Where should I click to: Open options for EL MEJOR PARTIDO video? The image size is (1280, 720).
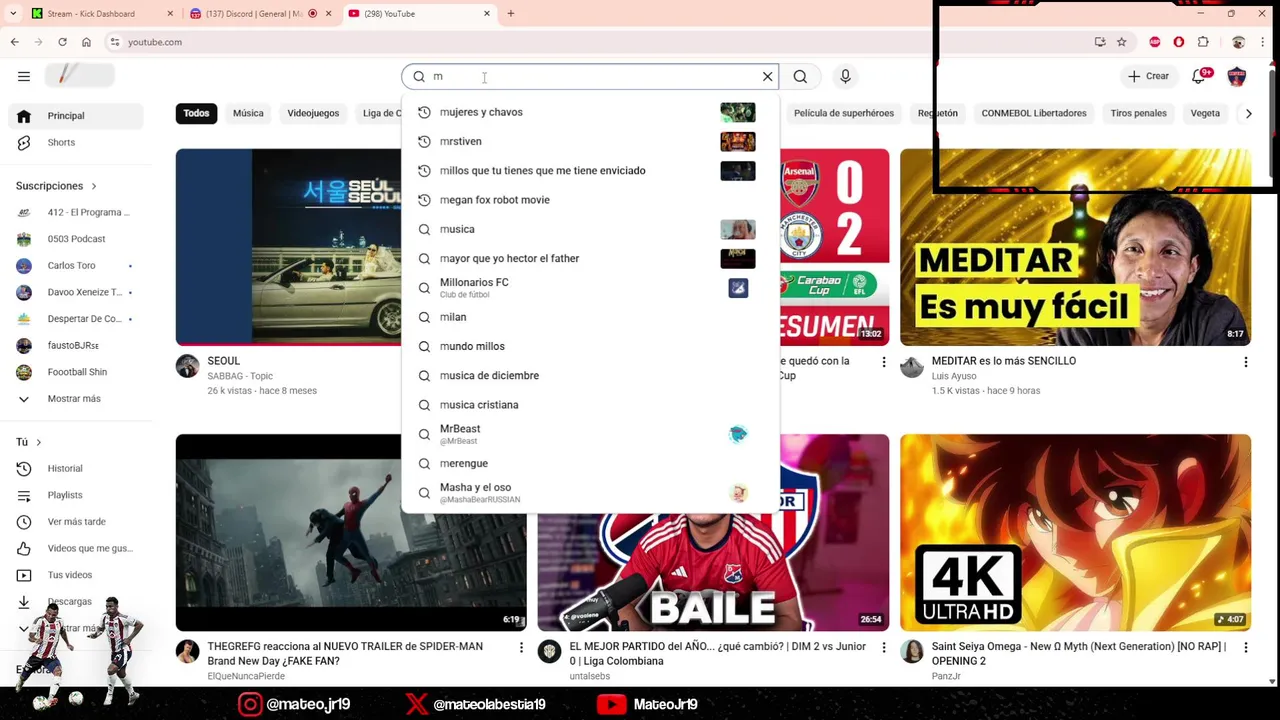tap(883, 648)
